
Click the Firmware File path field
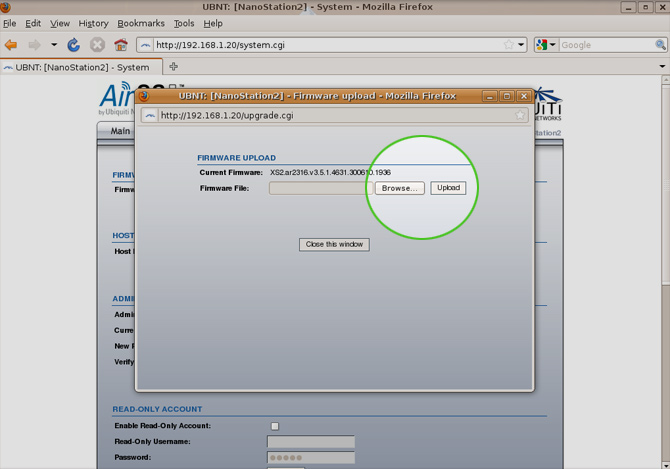click(321, 188)
